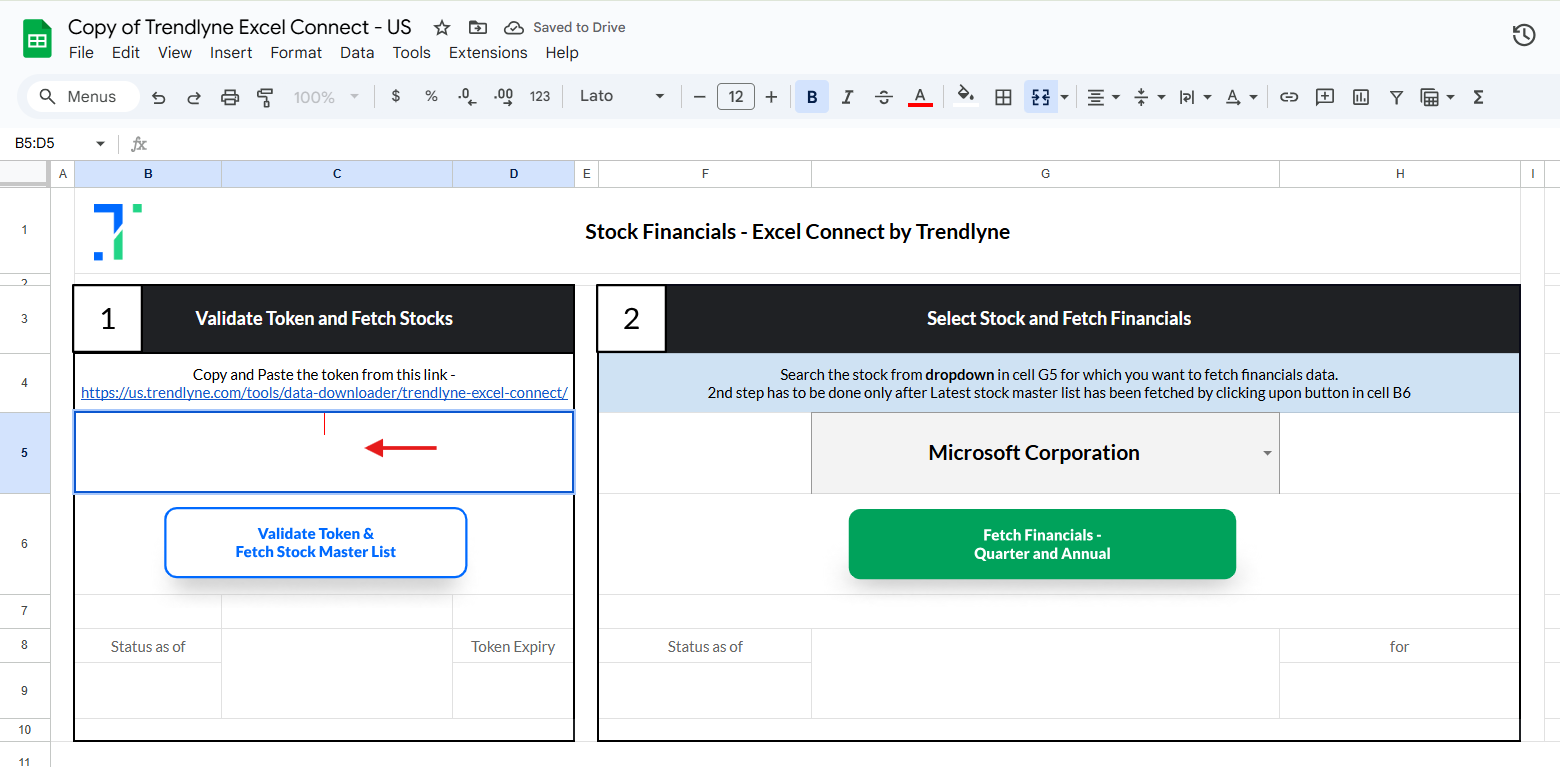Toggle italic formatting
Screen dimensions: 1560x767
[x=847, y=97]
